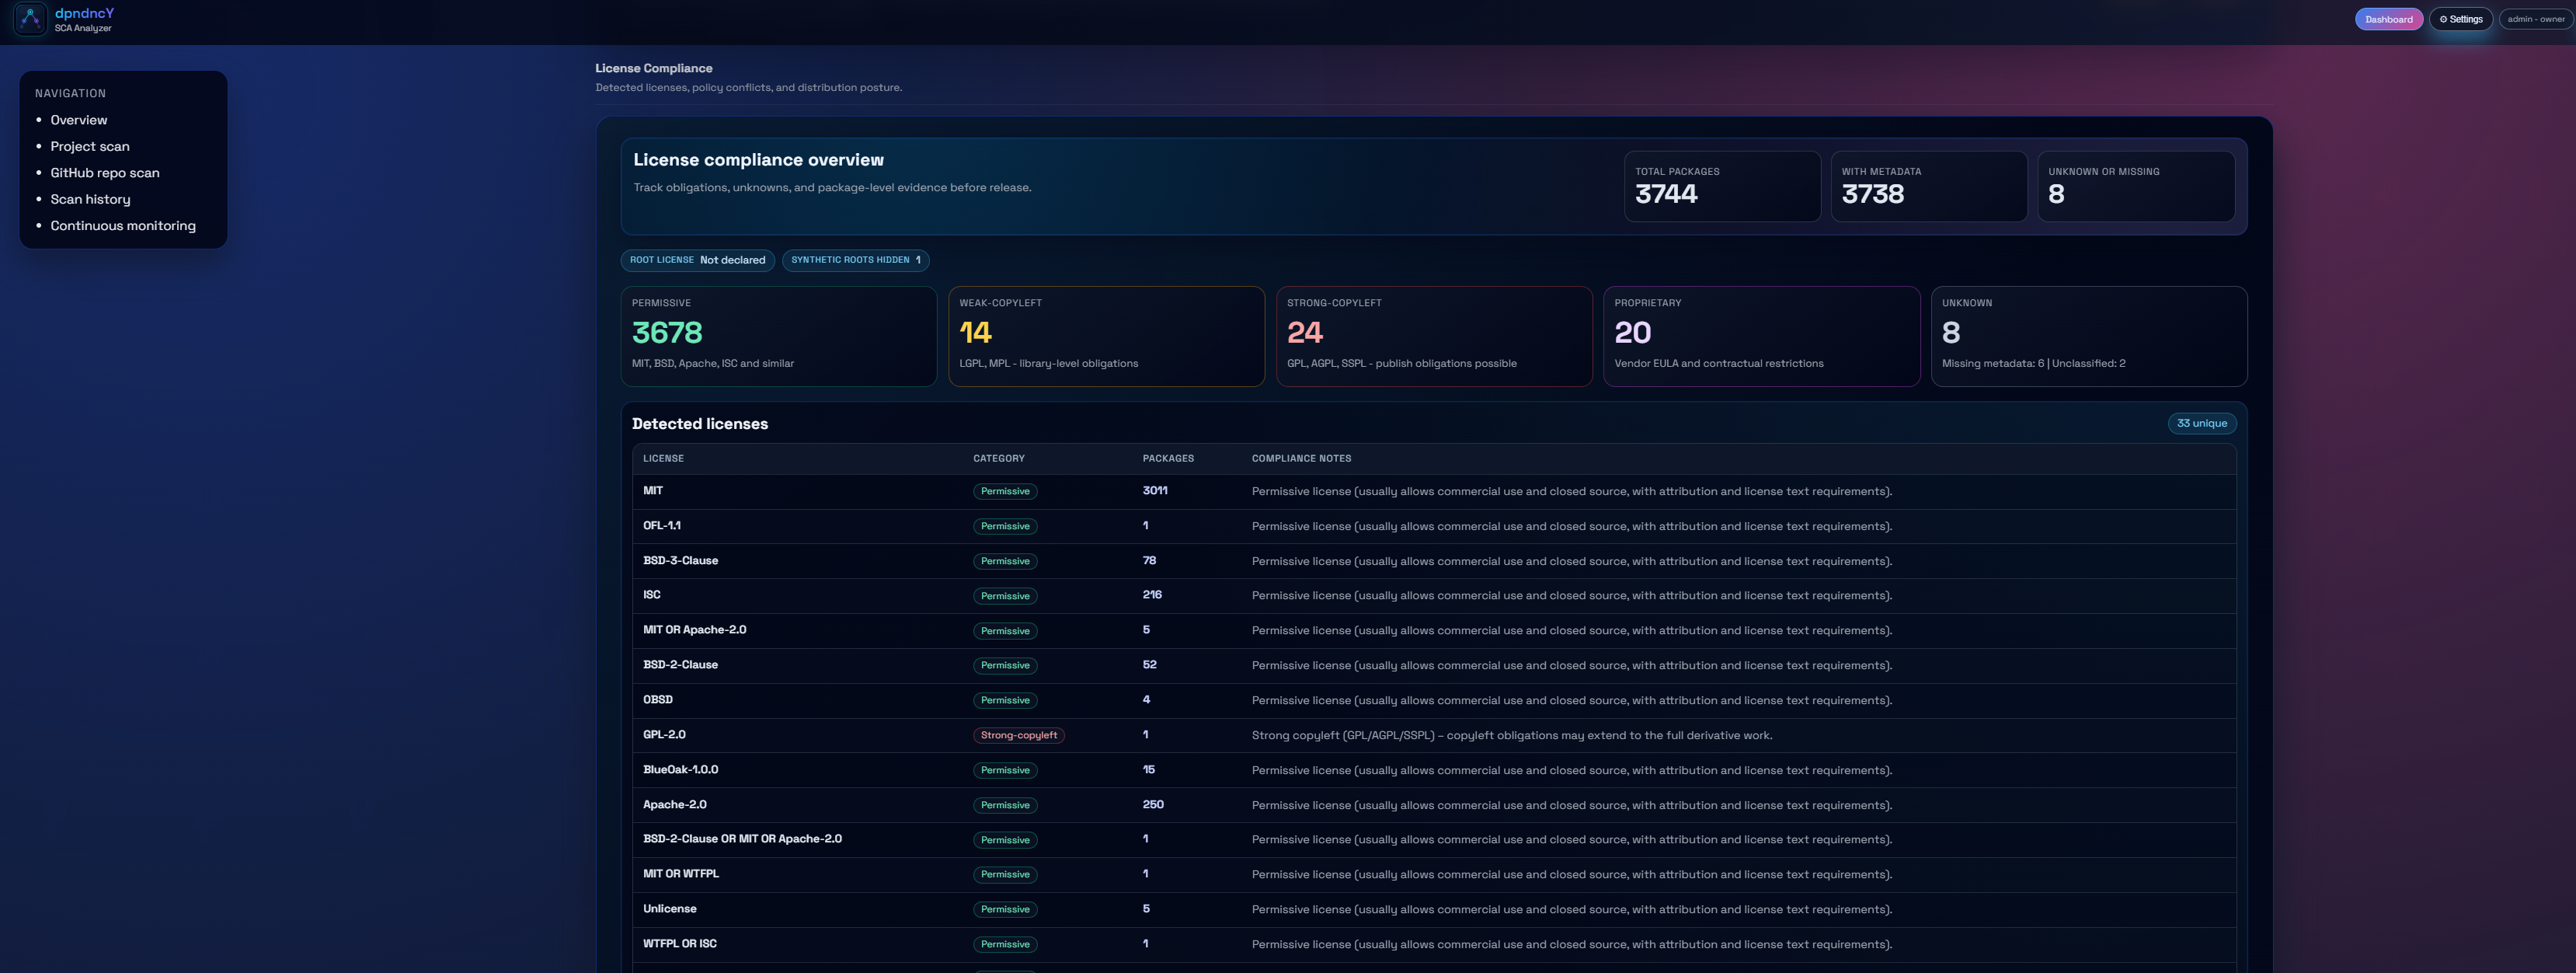Click Synthetic Roots Hidden chip
This screenshot has width=2576, height=973.
[855, 260]
